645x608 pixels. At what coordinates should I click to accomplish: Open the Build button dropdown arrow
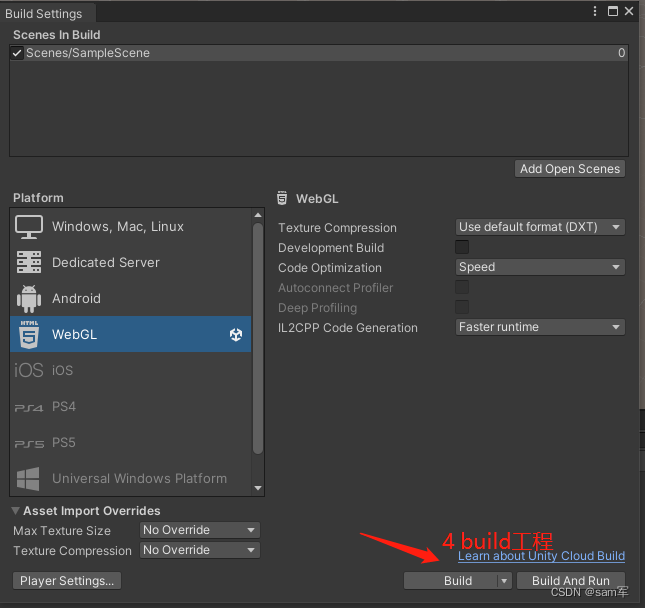[x=504, y=581]
